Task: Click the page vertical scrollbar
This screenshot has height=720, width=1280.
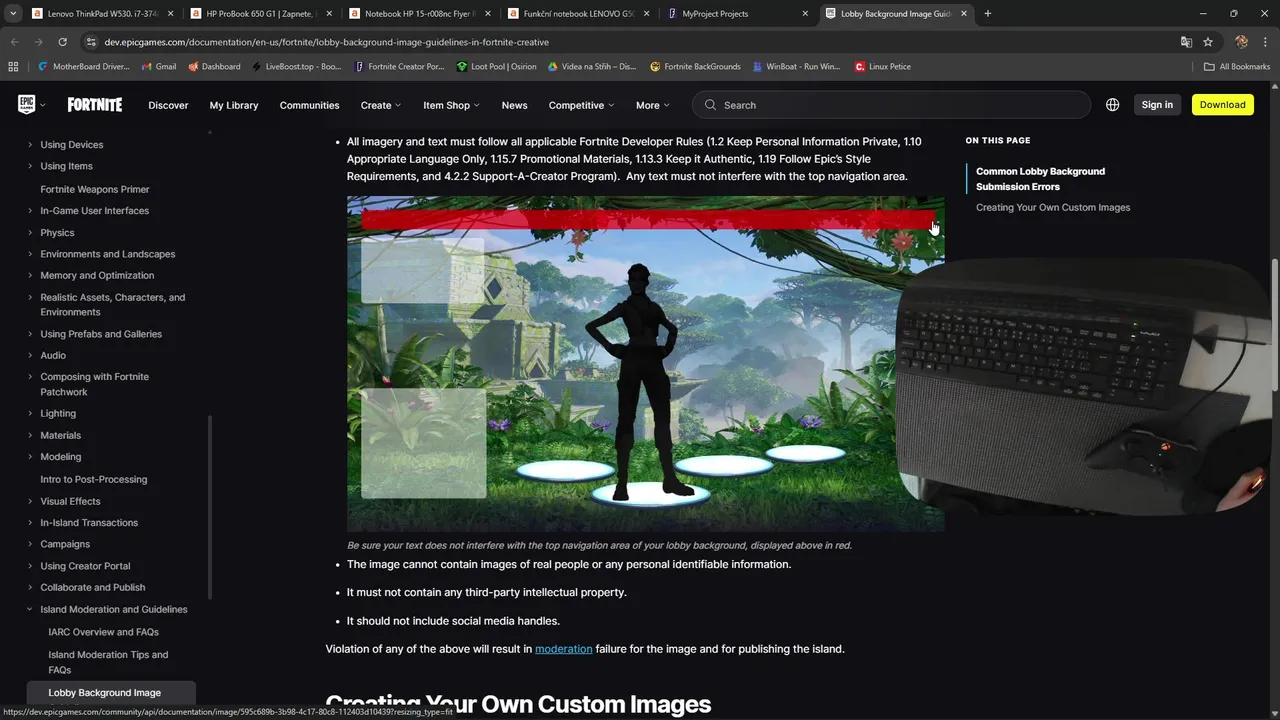Action: (1275, 325)
